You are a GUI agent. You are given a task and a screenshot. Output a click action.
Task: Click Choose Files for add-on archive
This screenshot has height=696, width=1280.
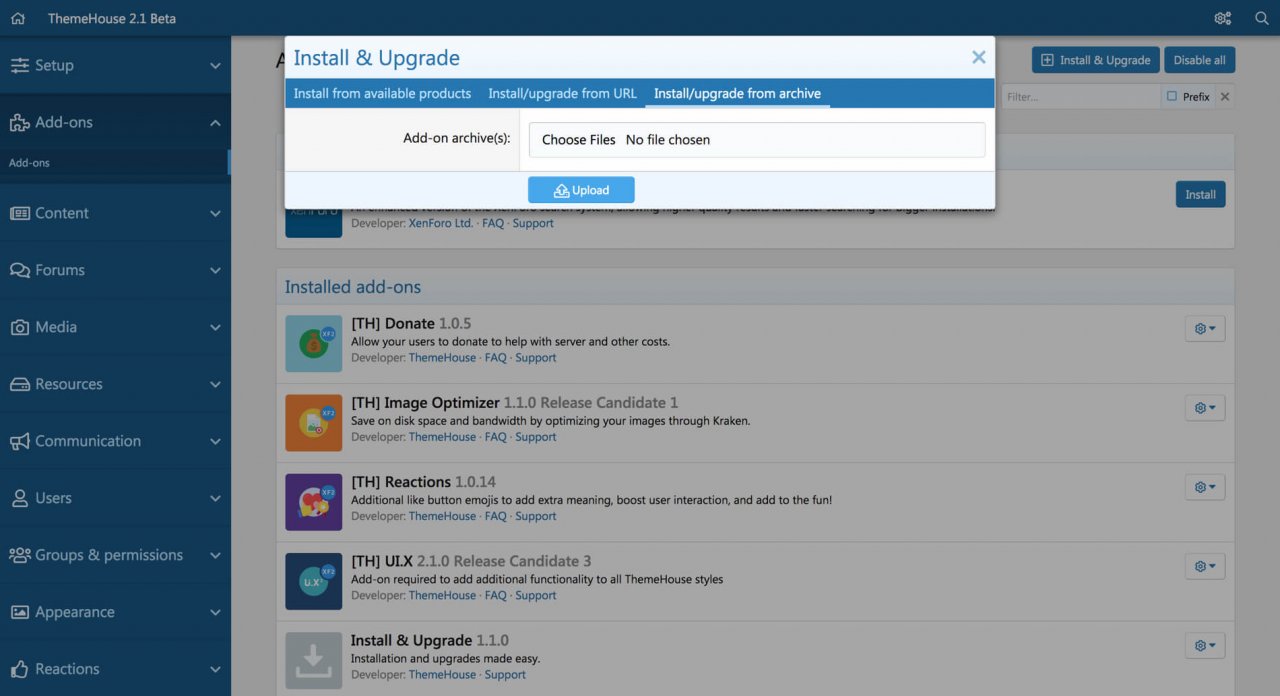click(x=578, y=140)
